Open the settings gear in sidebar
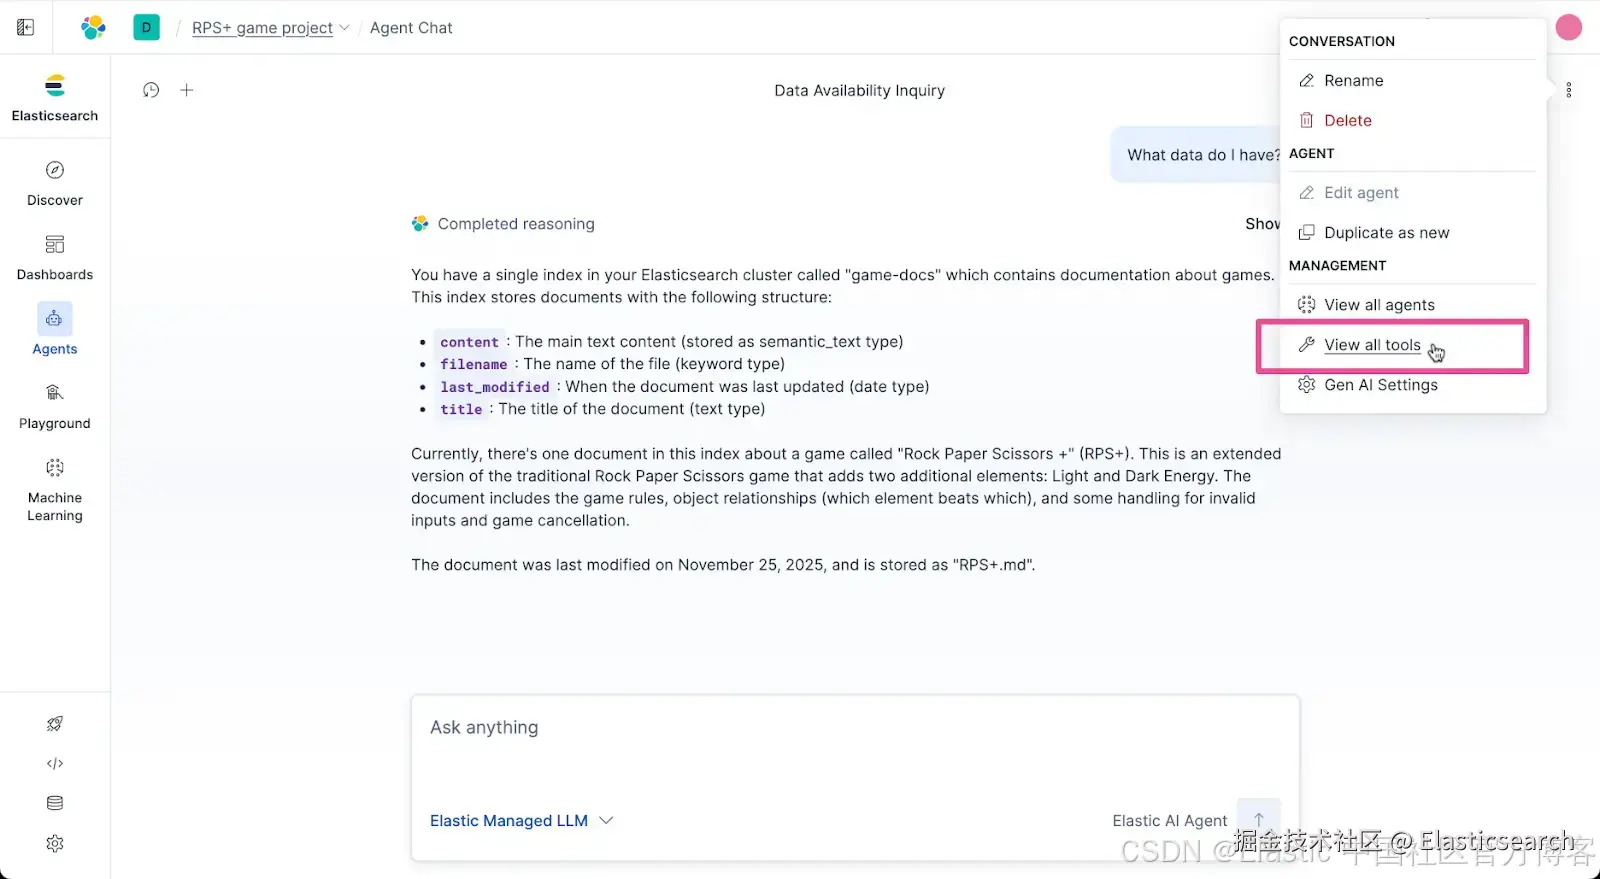1600x879 pixels. click(x=55, y=844)
